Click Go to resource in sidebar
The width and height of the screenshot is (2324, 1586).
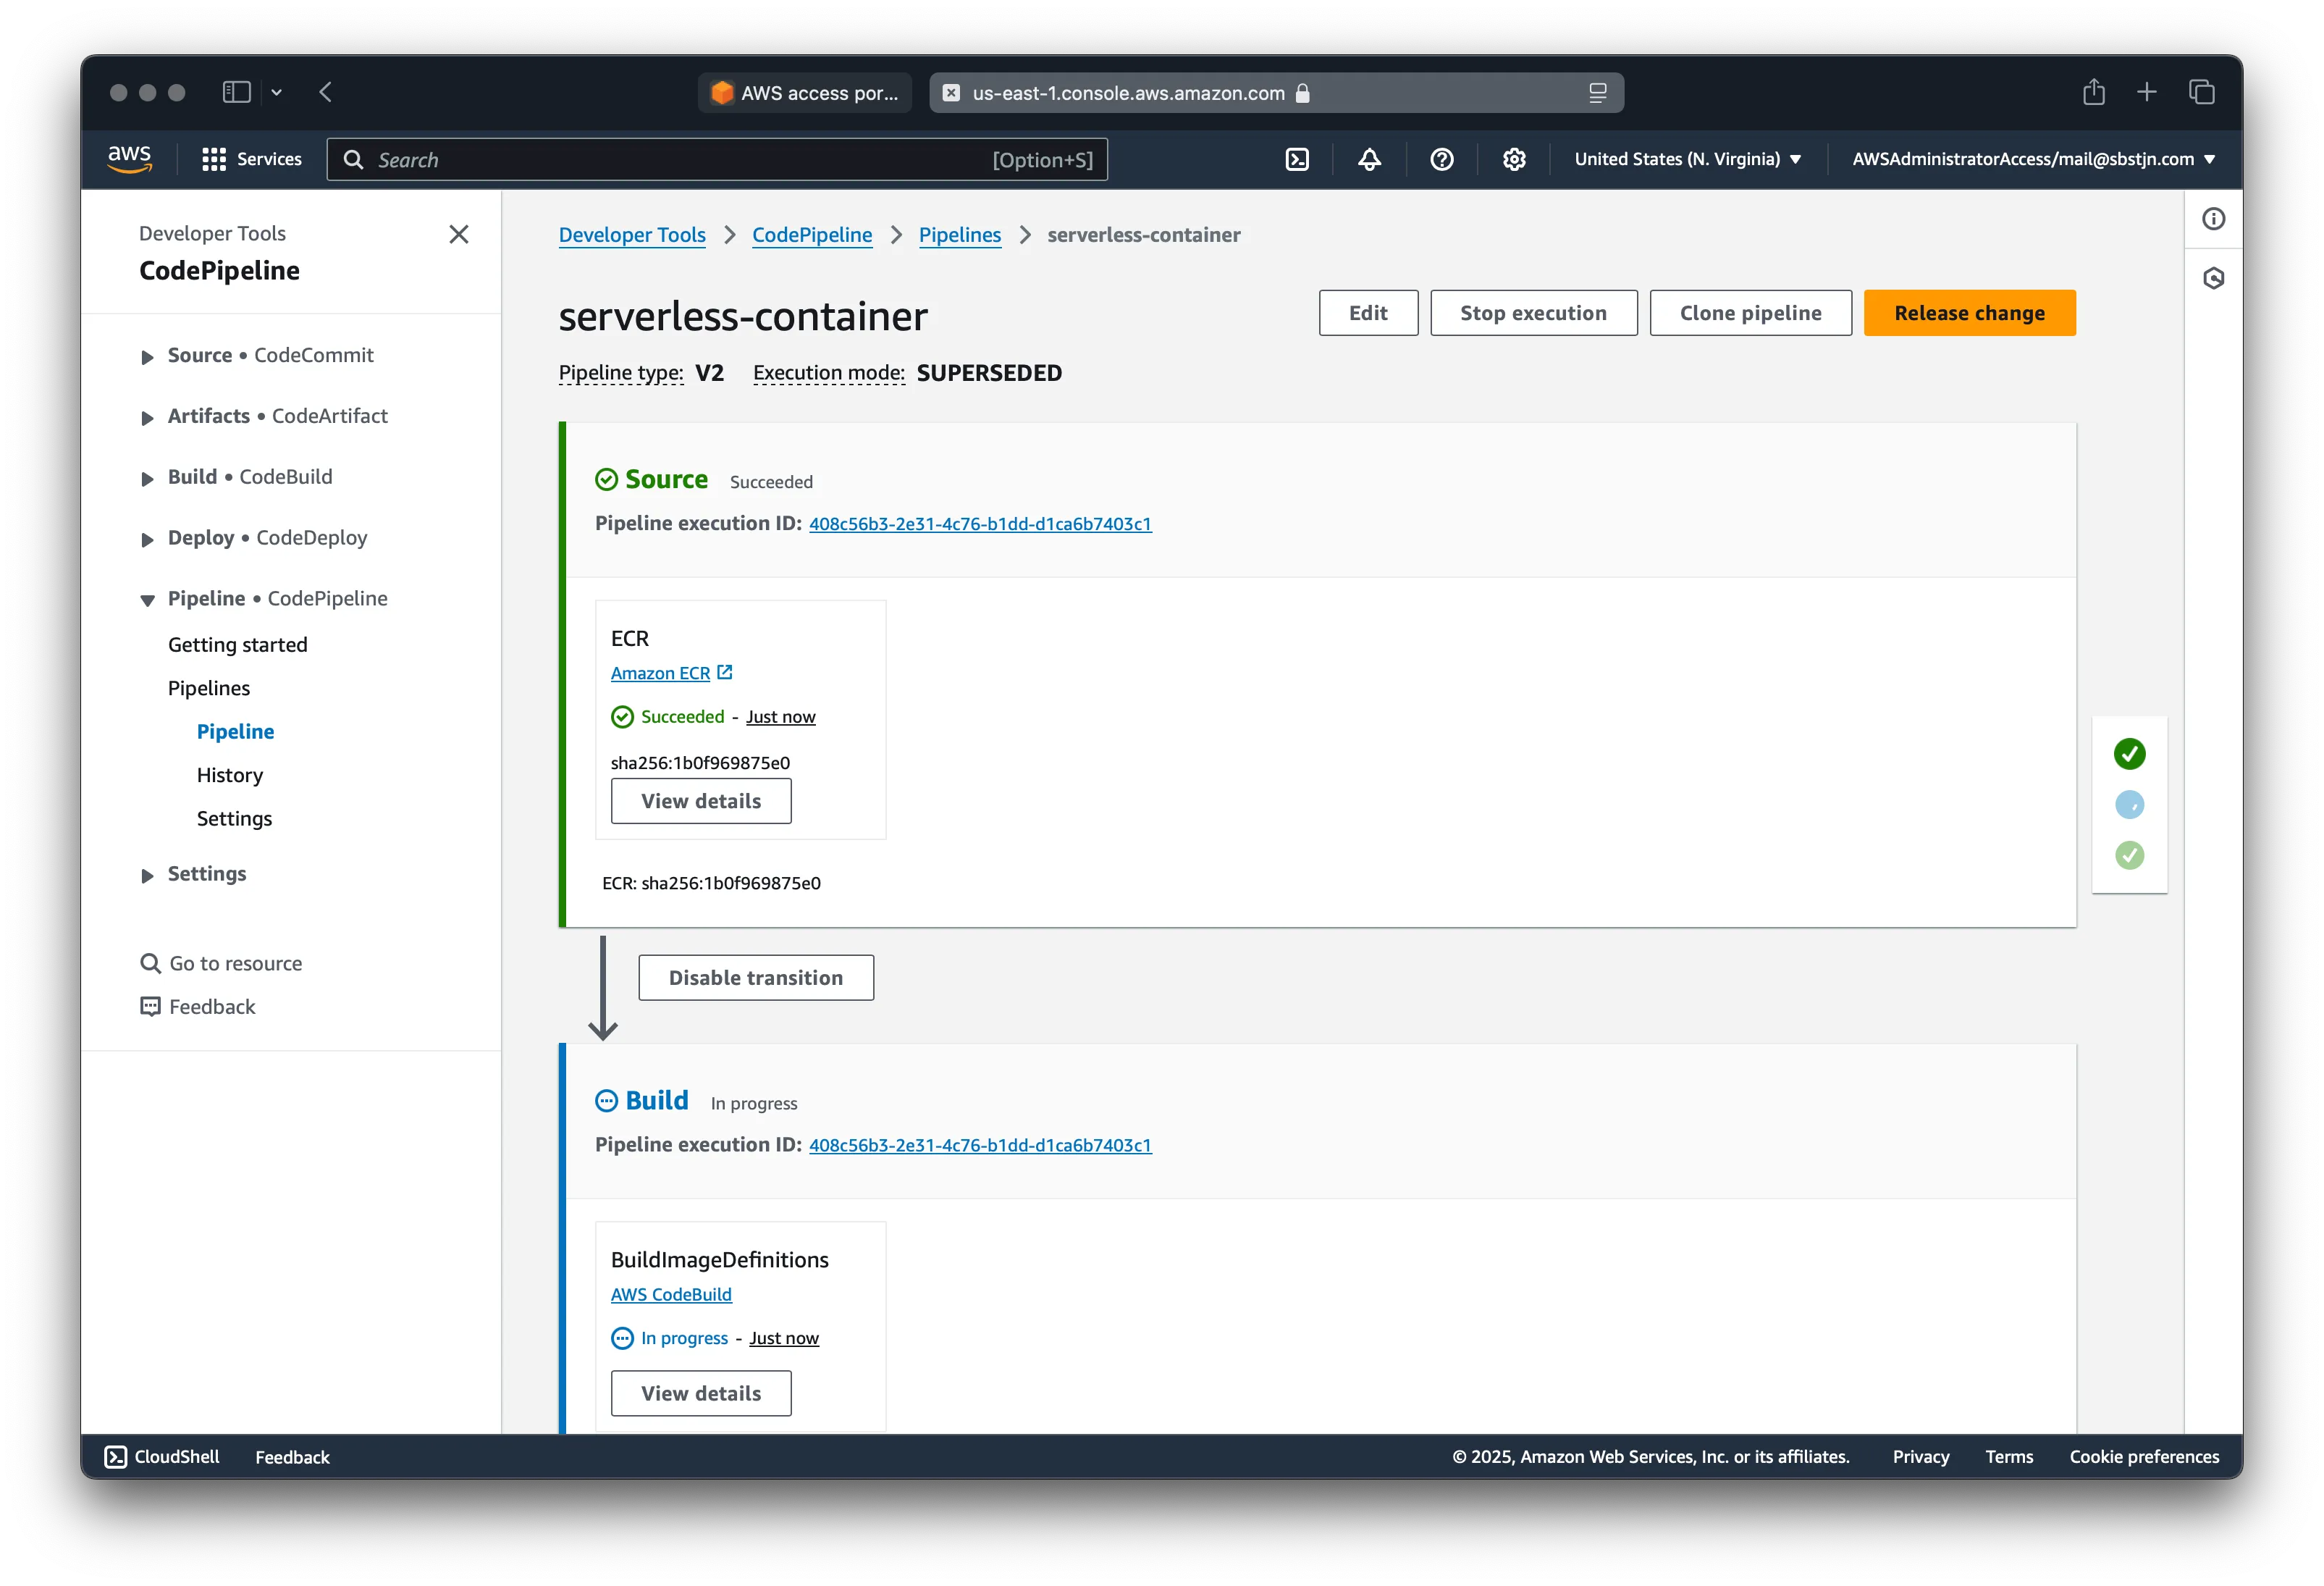[235, 963]
